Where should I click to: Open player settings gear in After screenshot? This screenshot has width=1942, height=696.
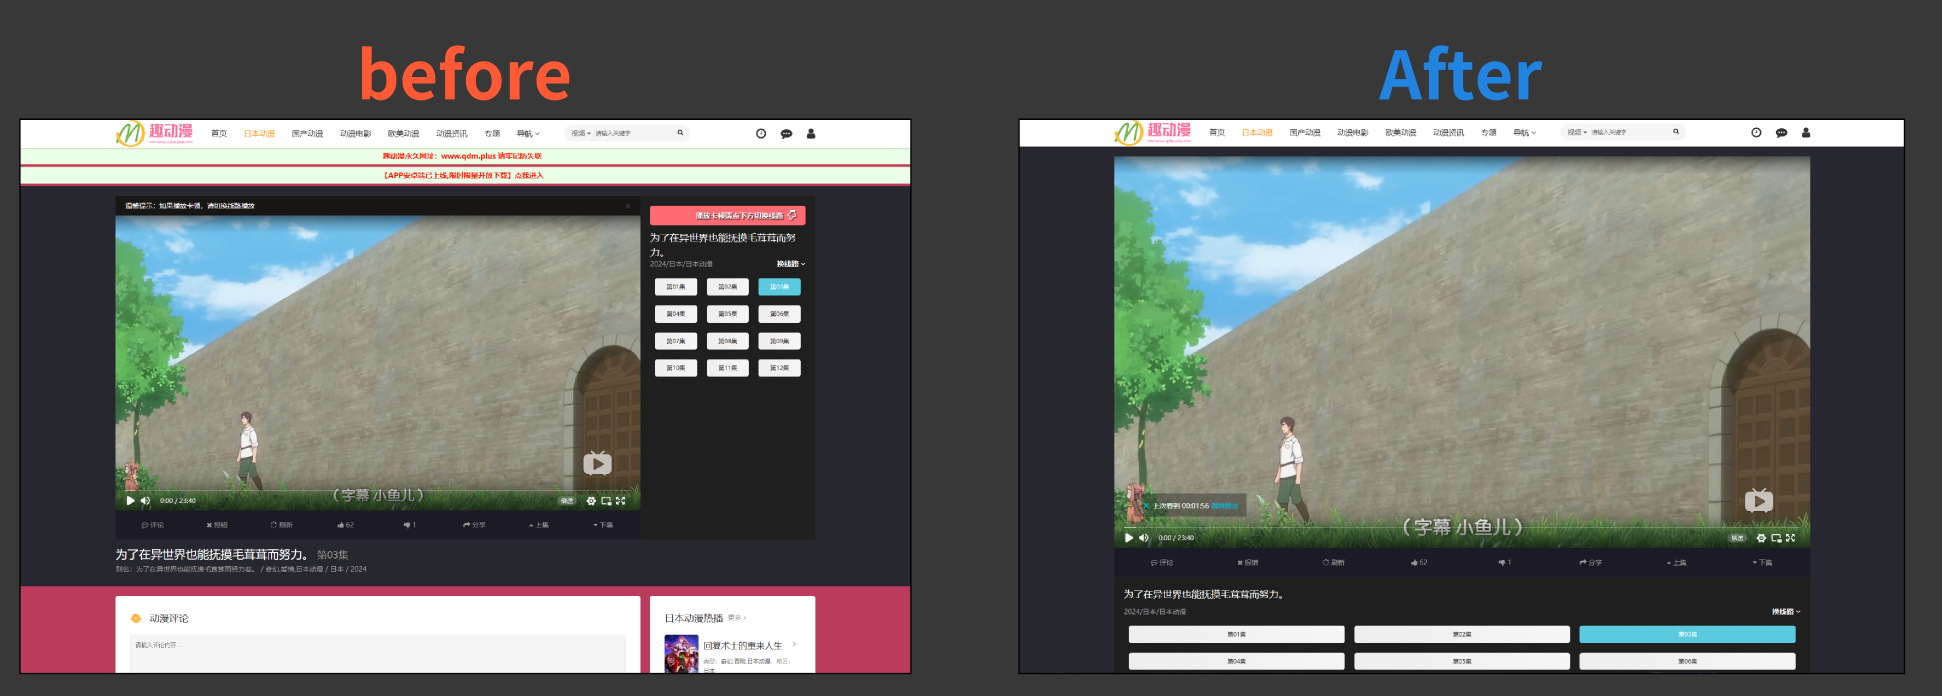point(1761,537)
